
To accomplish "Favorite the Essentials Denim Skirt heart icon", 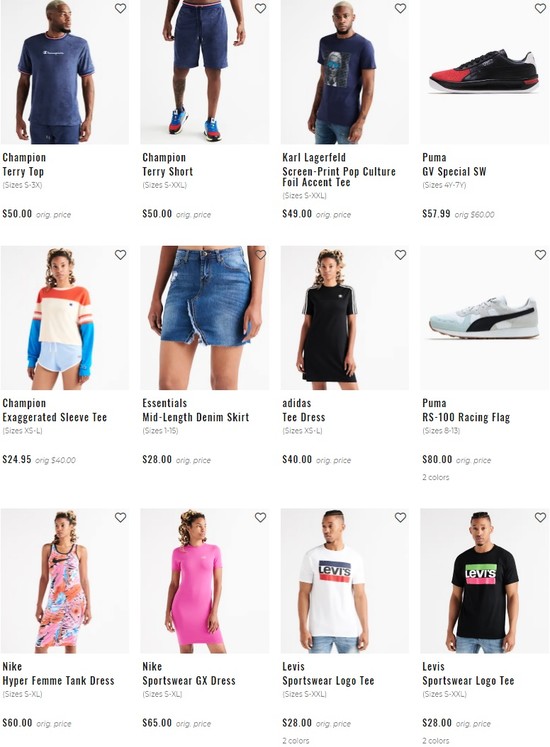I will tap(260, 255).
